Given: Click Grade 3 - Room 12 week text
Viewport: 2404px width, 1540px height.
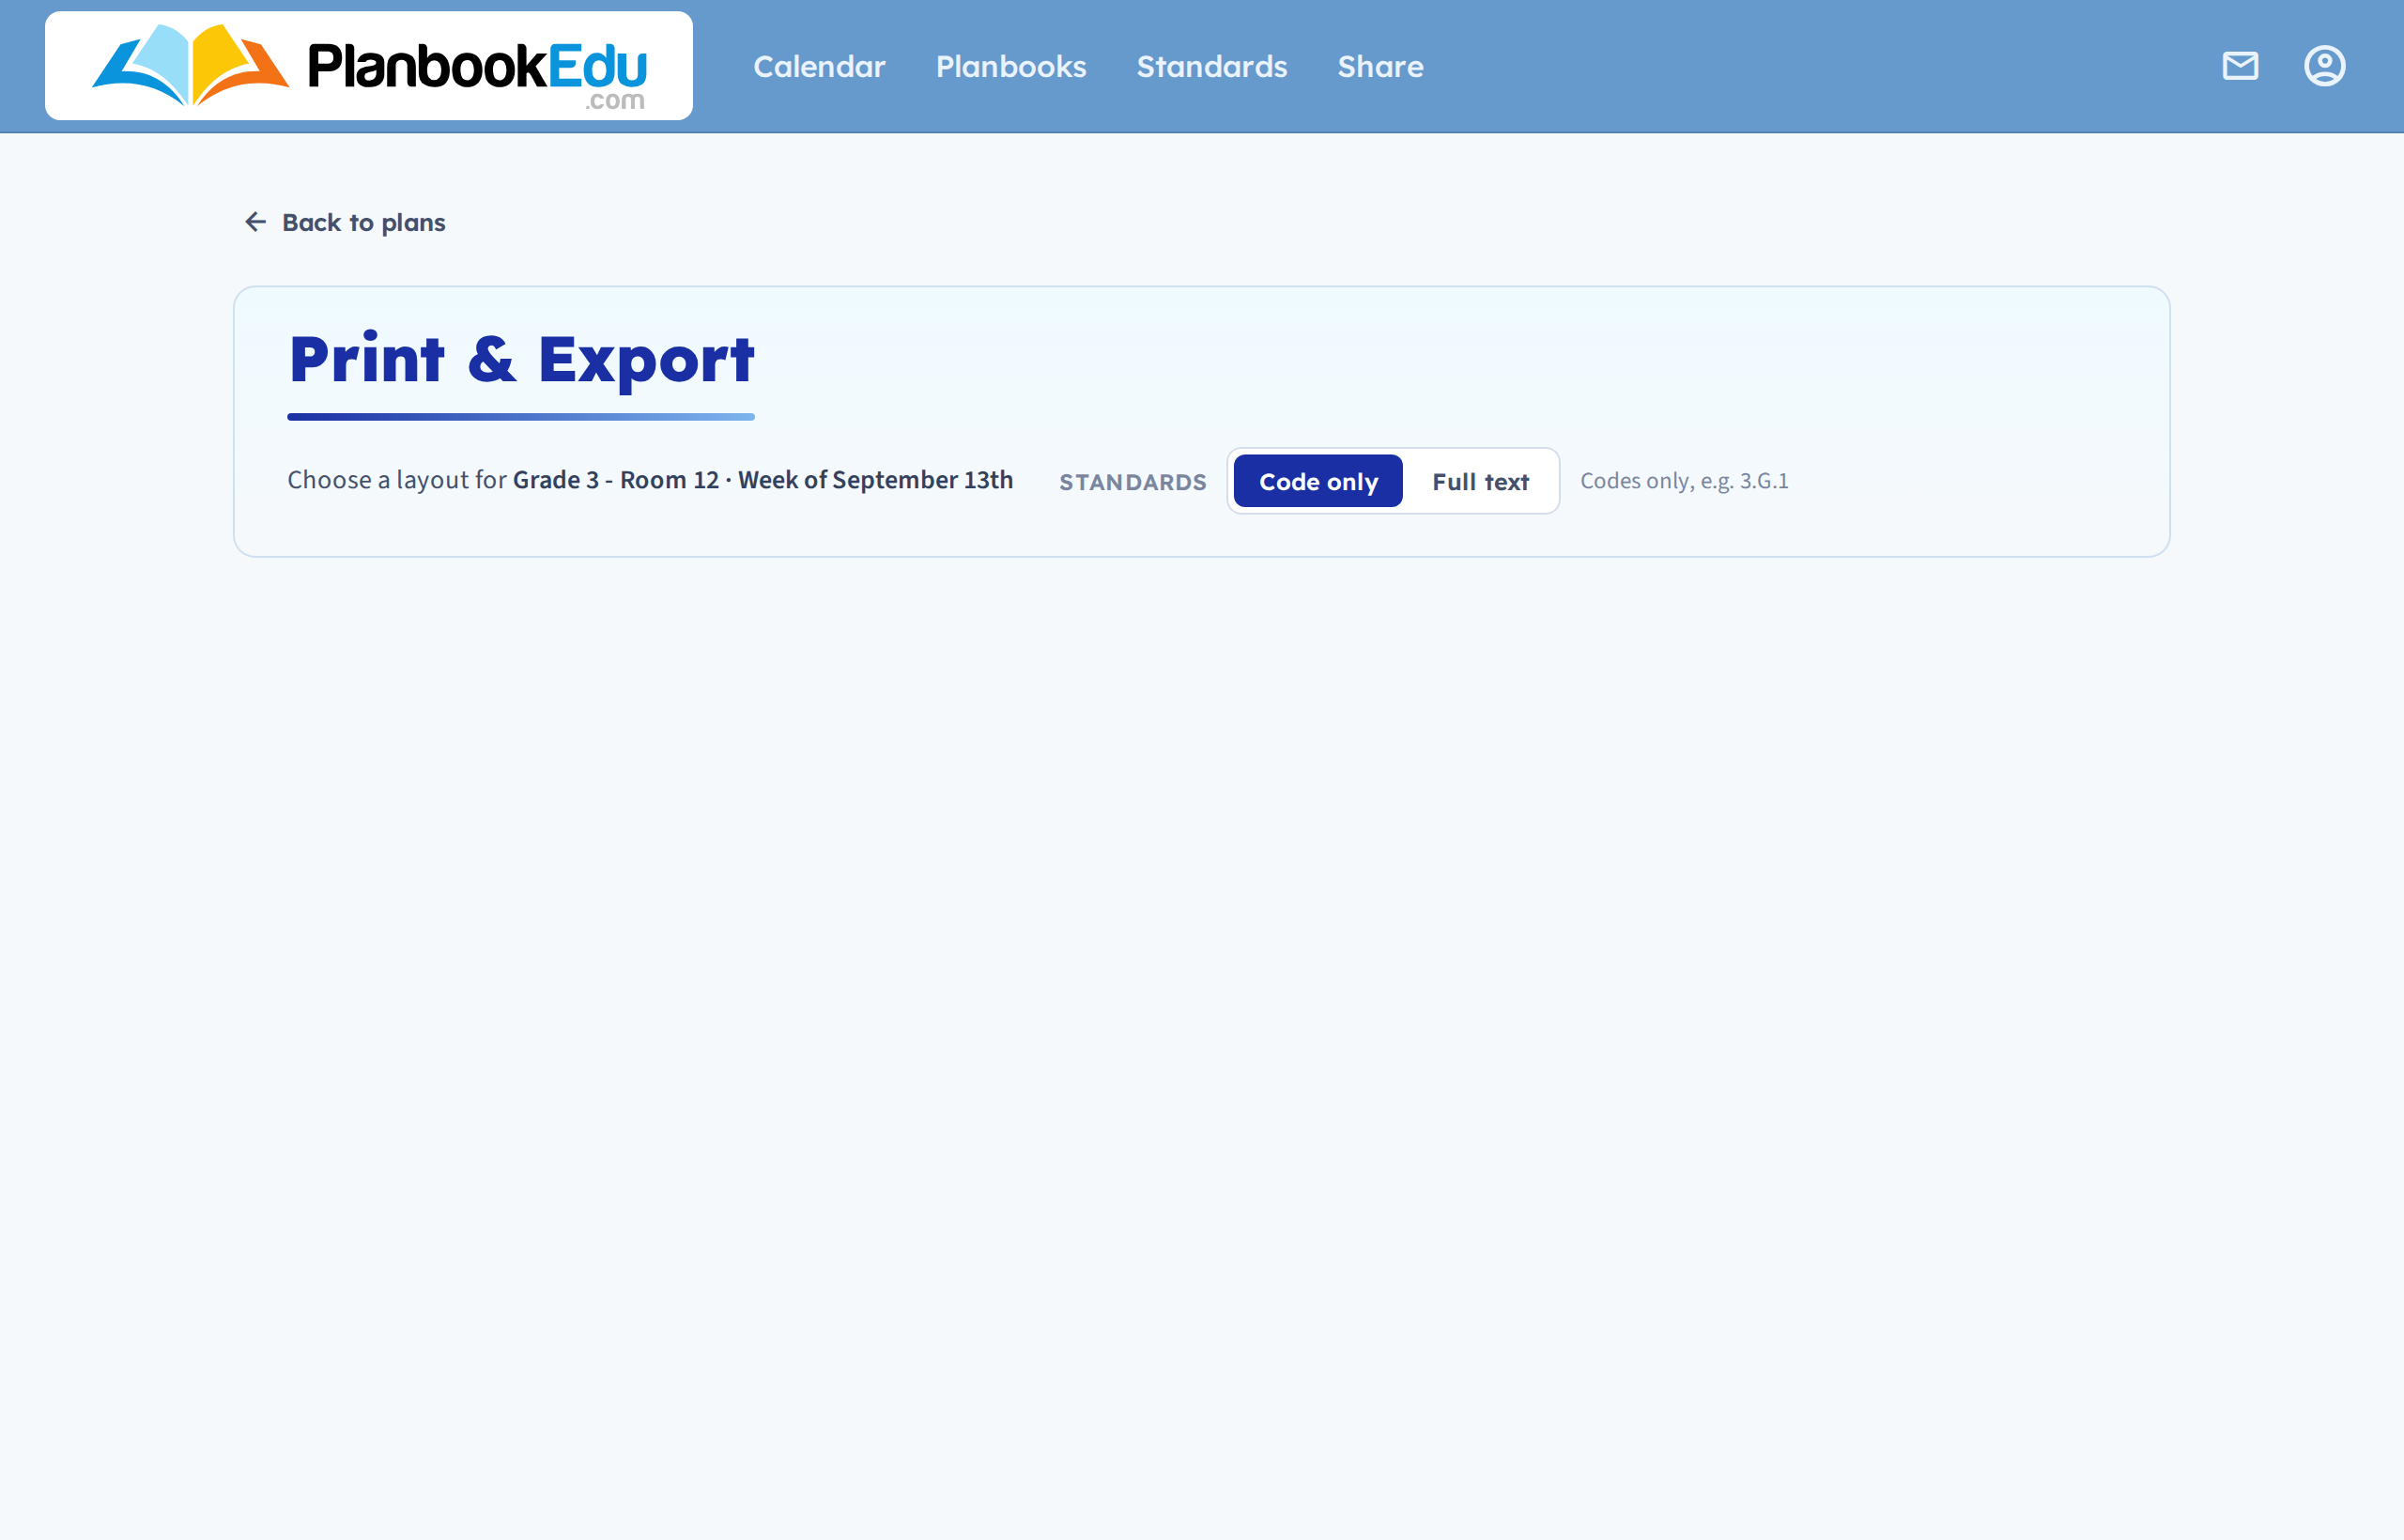Looking at the screenshot, I should point(762,480).
